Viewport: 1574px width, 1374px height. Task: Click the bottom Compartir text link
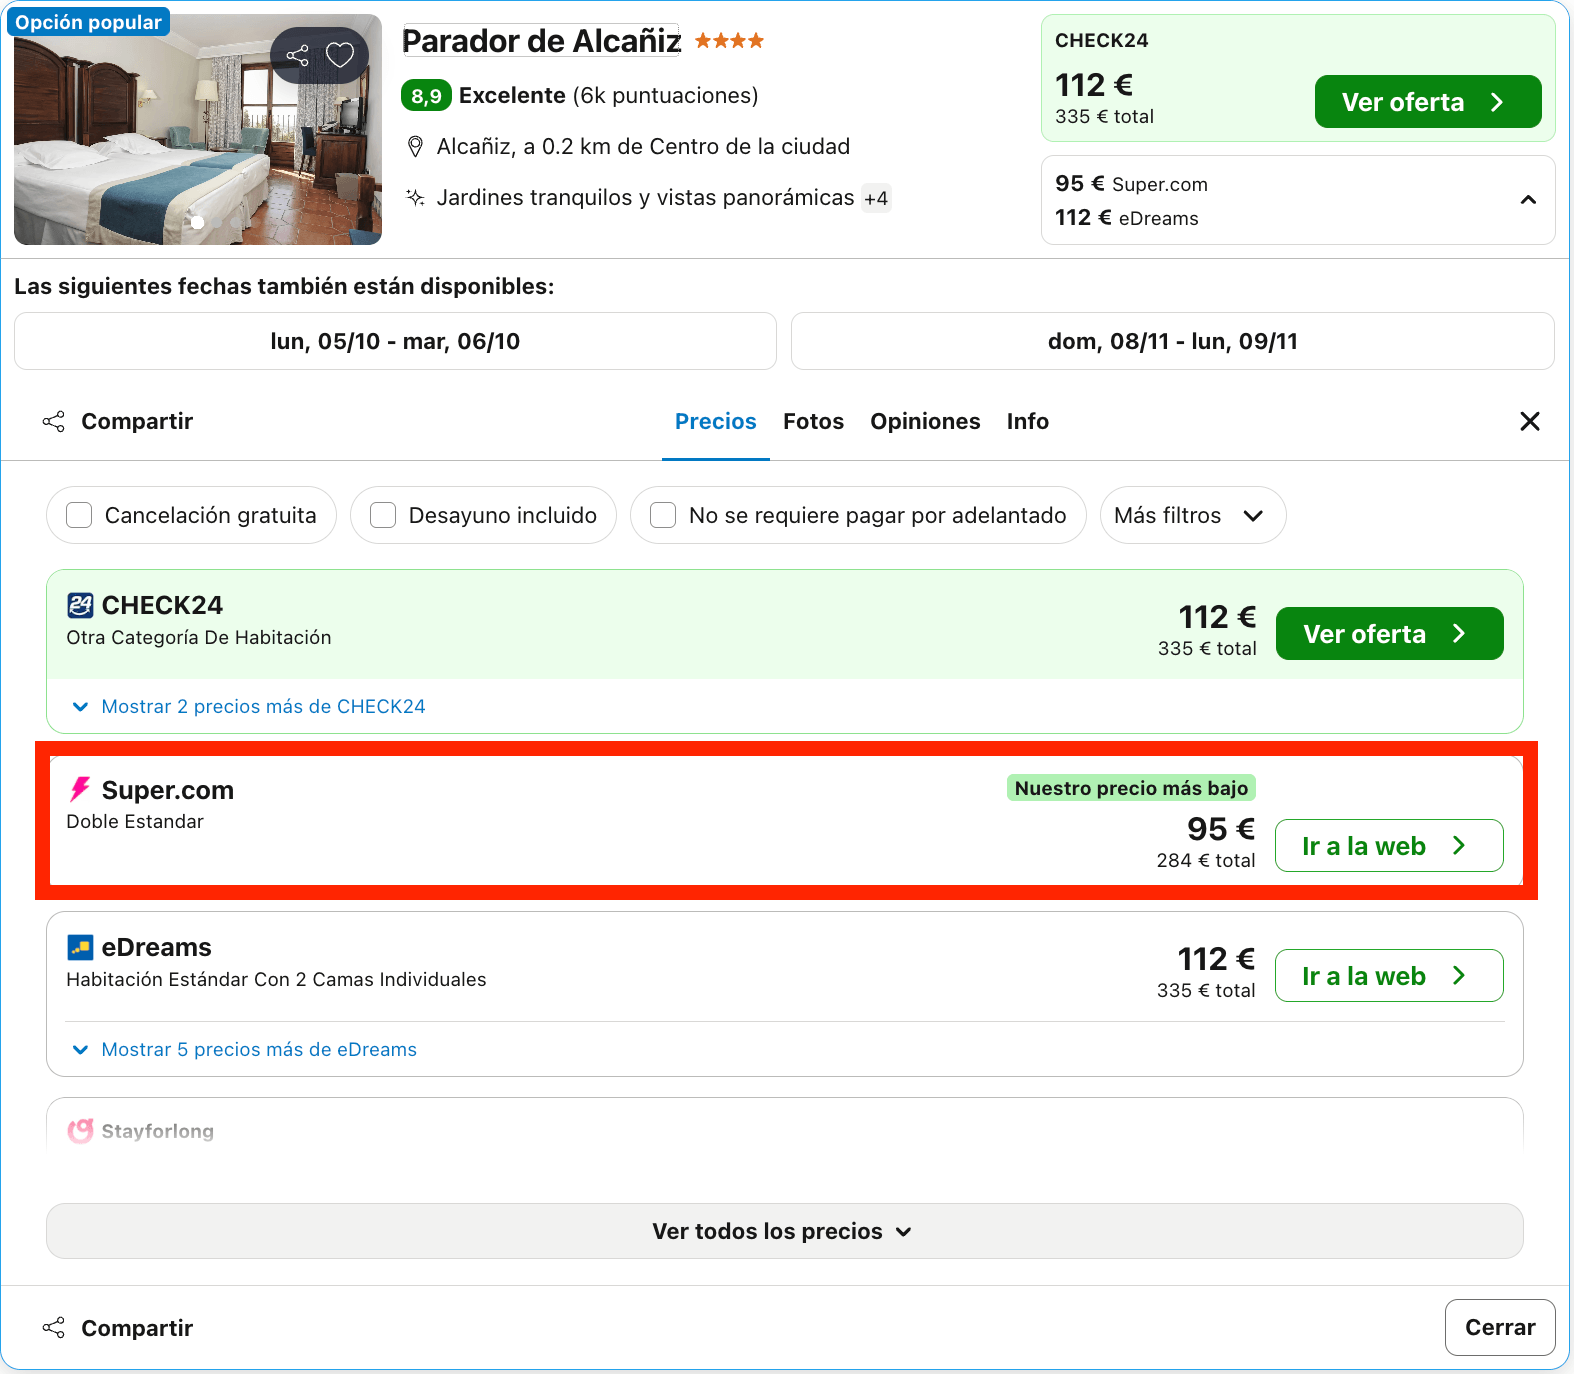click(137, 1328)
